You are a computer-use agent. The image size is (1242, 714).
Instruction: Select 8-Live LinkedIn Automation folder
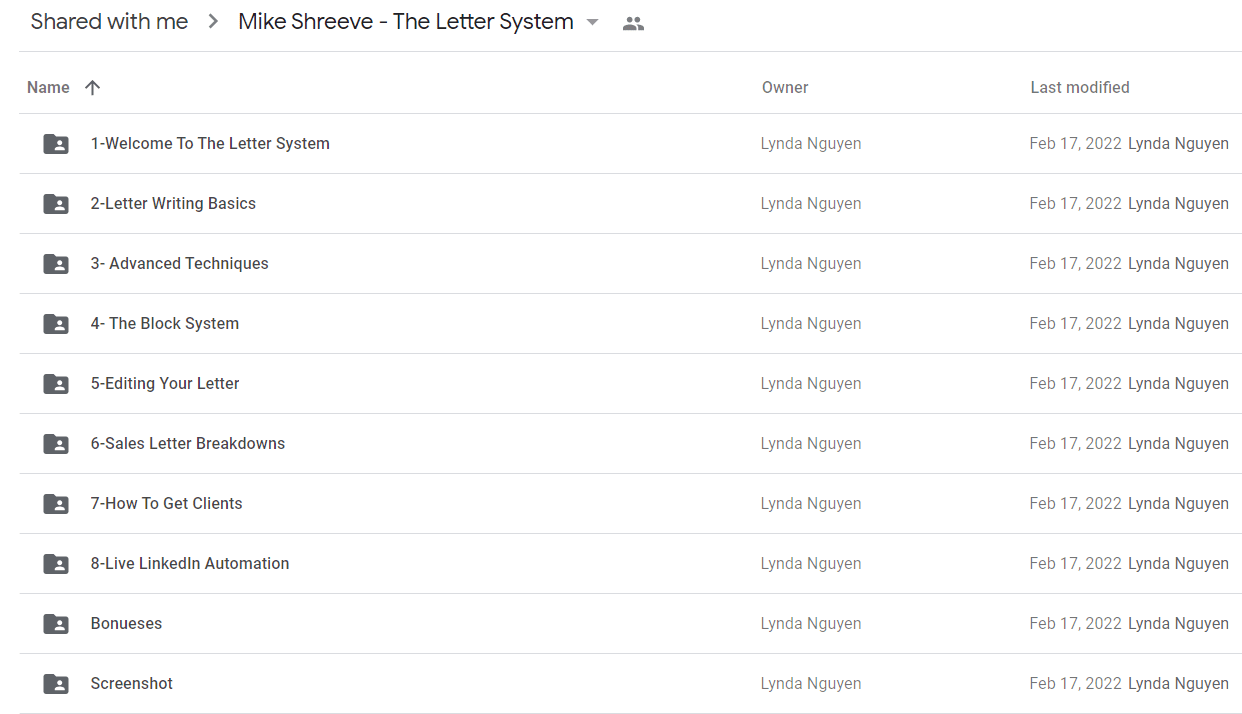click(x=631, y=564)
